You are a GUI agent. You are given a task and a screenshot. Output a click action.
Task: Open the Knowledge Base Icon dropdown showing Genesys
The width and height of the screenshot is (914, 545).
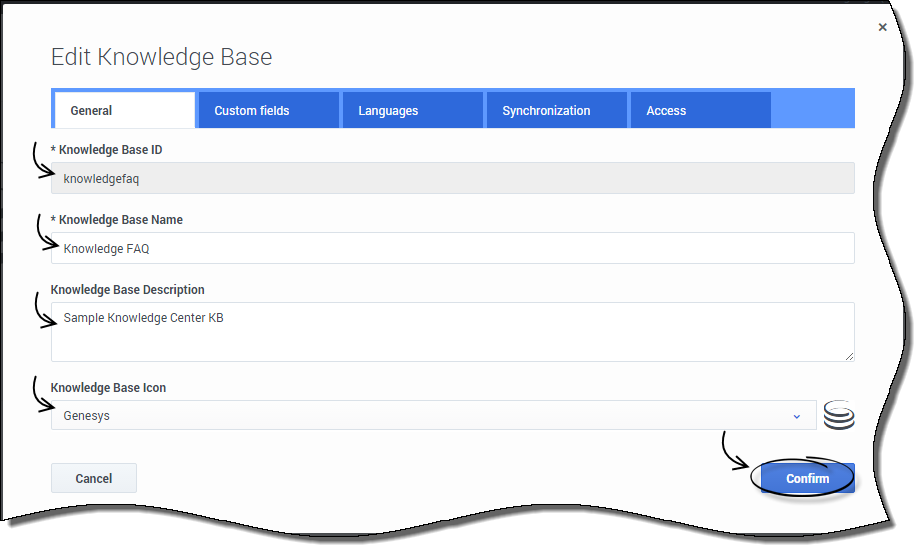click(432, 416)
